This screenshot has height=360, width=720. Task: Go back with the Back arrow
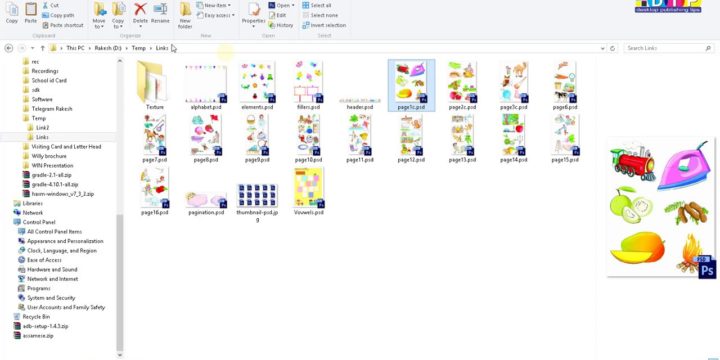(9, 48)
